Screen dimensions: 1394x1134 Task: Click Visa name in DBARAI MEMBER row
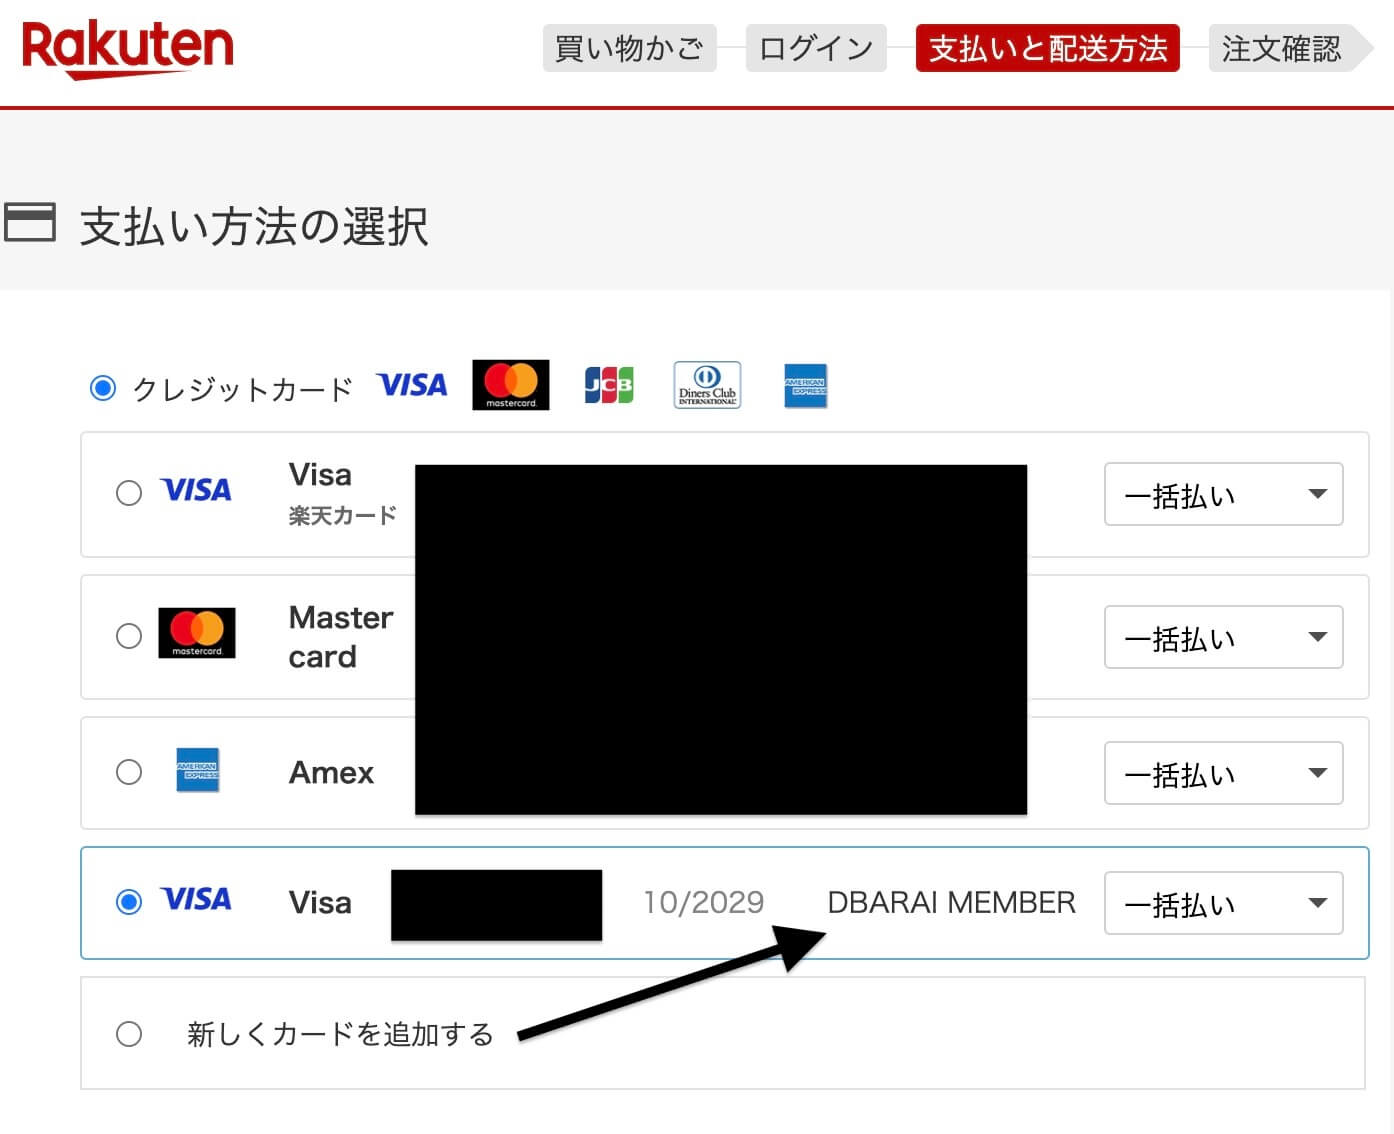[x=320, y=903]
